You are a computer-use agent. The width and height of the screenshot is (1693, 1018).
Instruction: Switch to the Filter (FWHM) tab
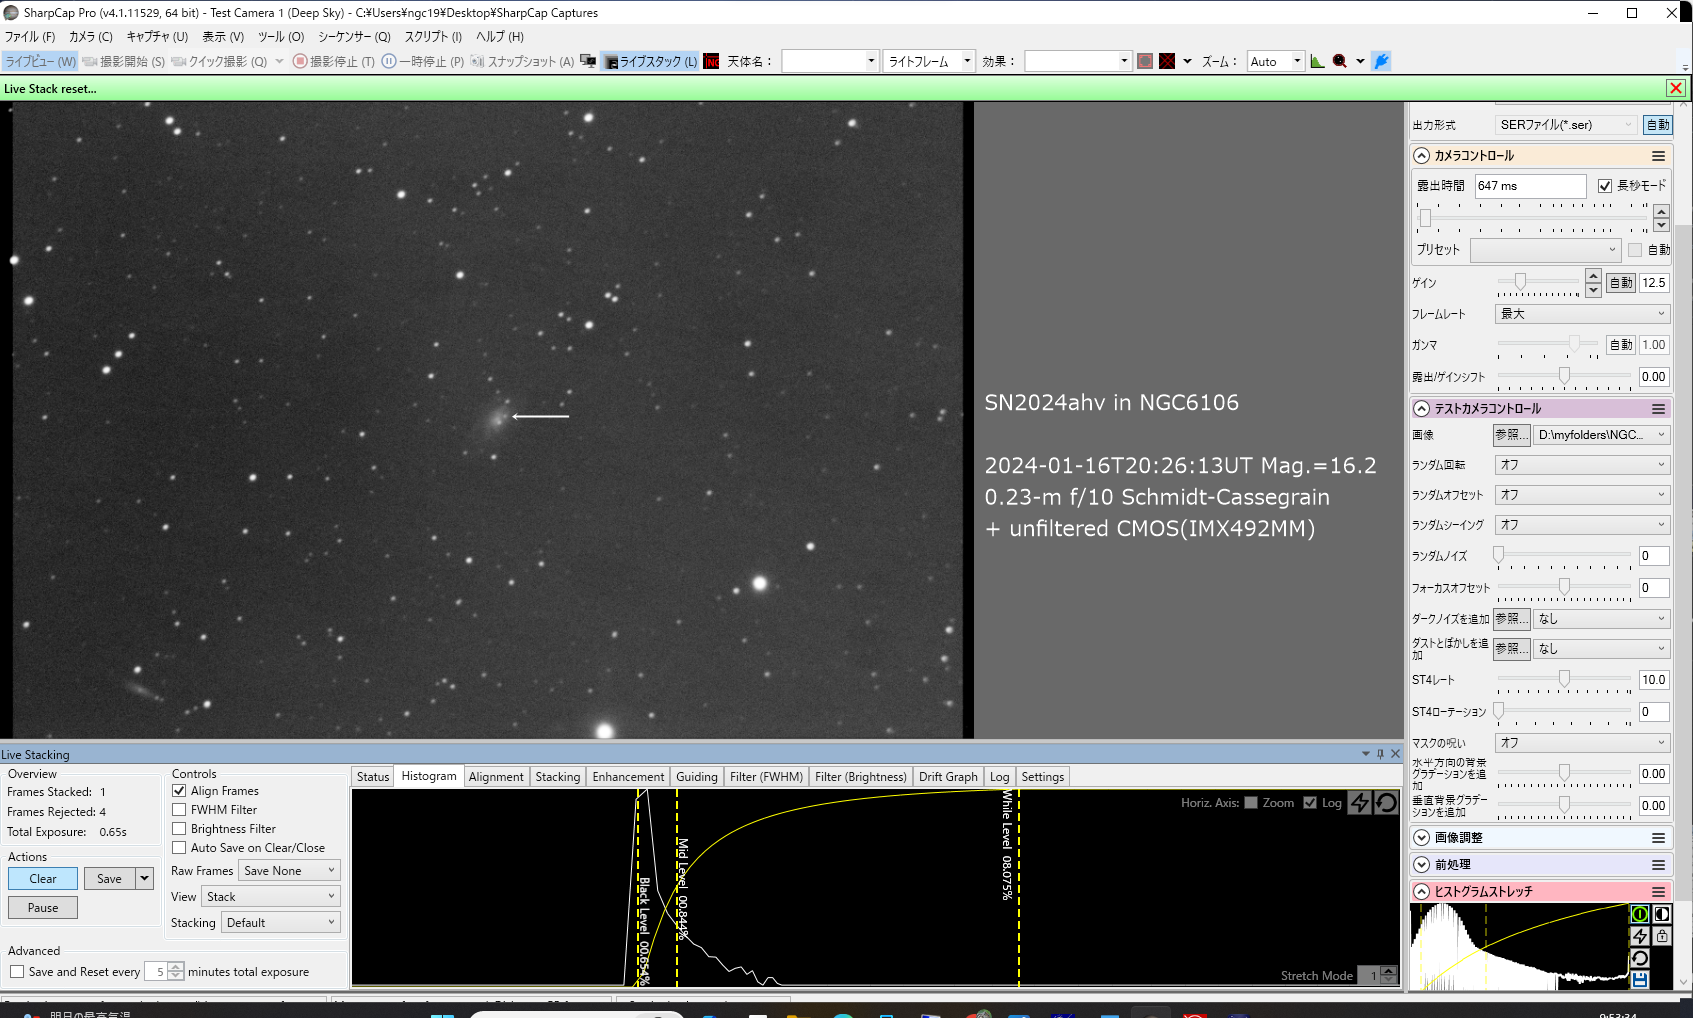766,777
